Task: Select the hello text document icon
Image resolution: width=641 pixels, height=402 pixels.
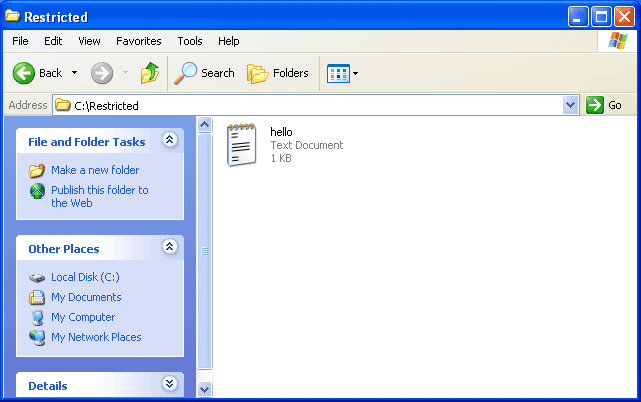Action: pyautogui.click(x=242, y=145)
